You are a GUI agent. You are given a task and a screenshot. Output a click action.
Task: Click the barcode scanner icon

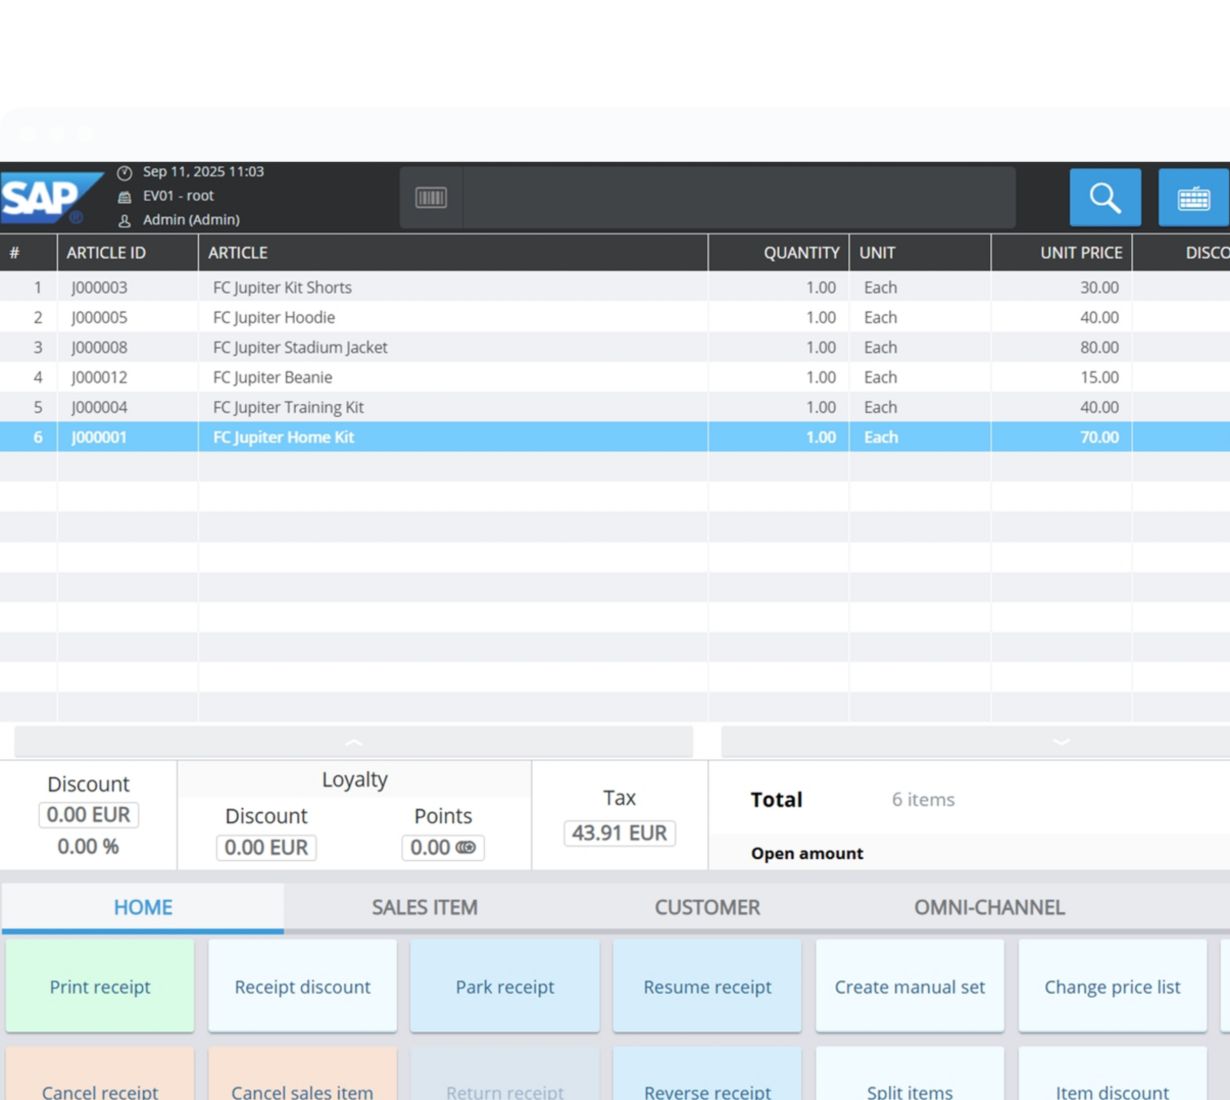431,197
